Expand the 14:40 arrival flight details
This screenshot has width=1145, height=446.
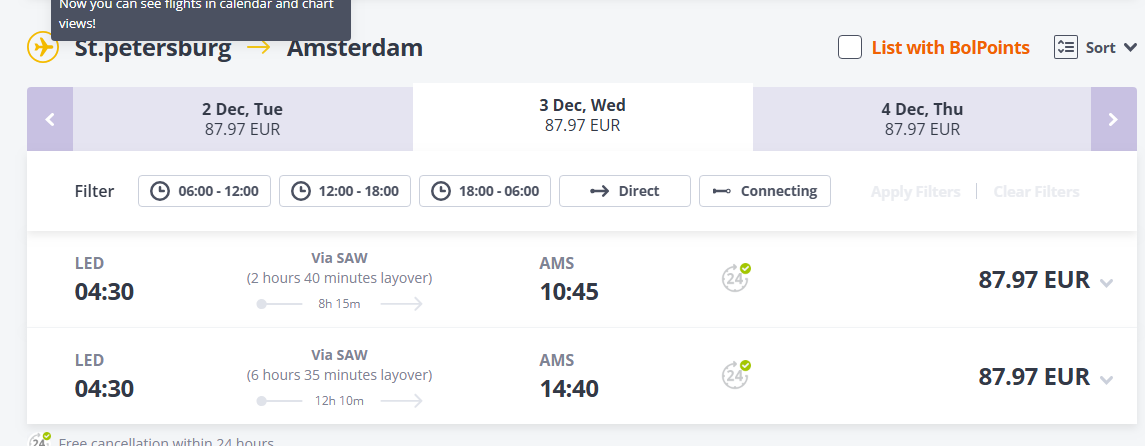point(1106,380)
